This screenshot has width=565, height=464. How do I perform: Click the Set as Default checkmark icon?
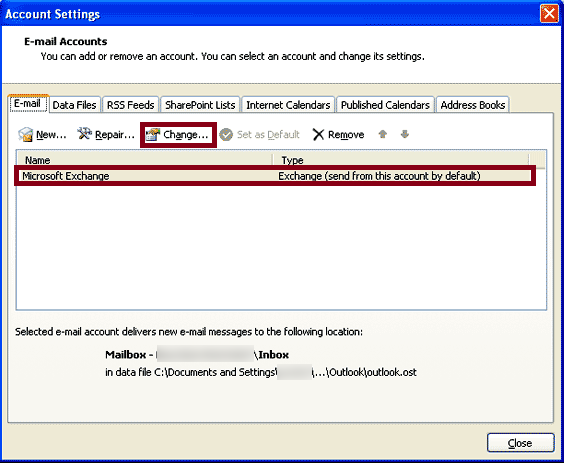(226, 135)
